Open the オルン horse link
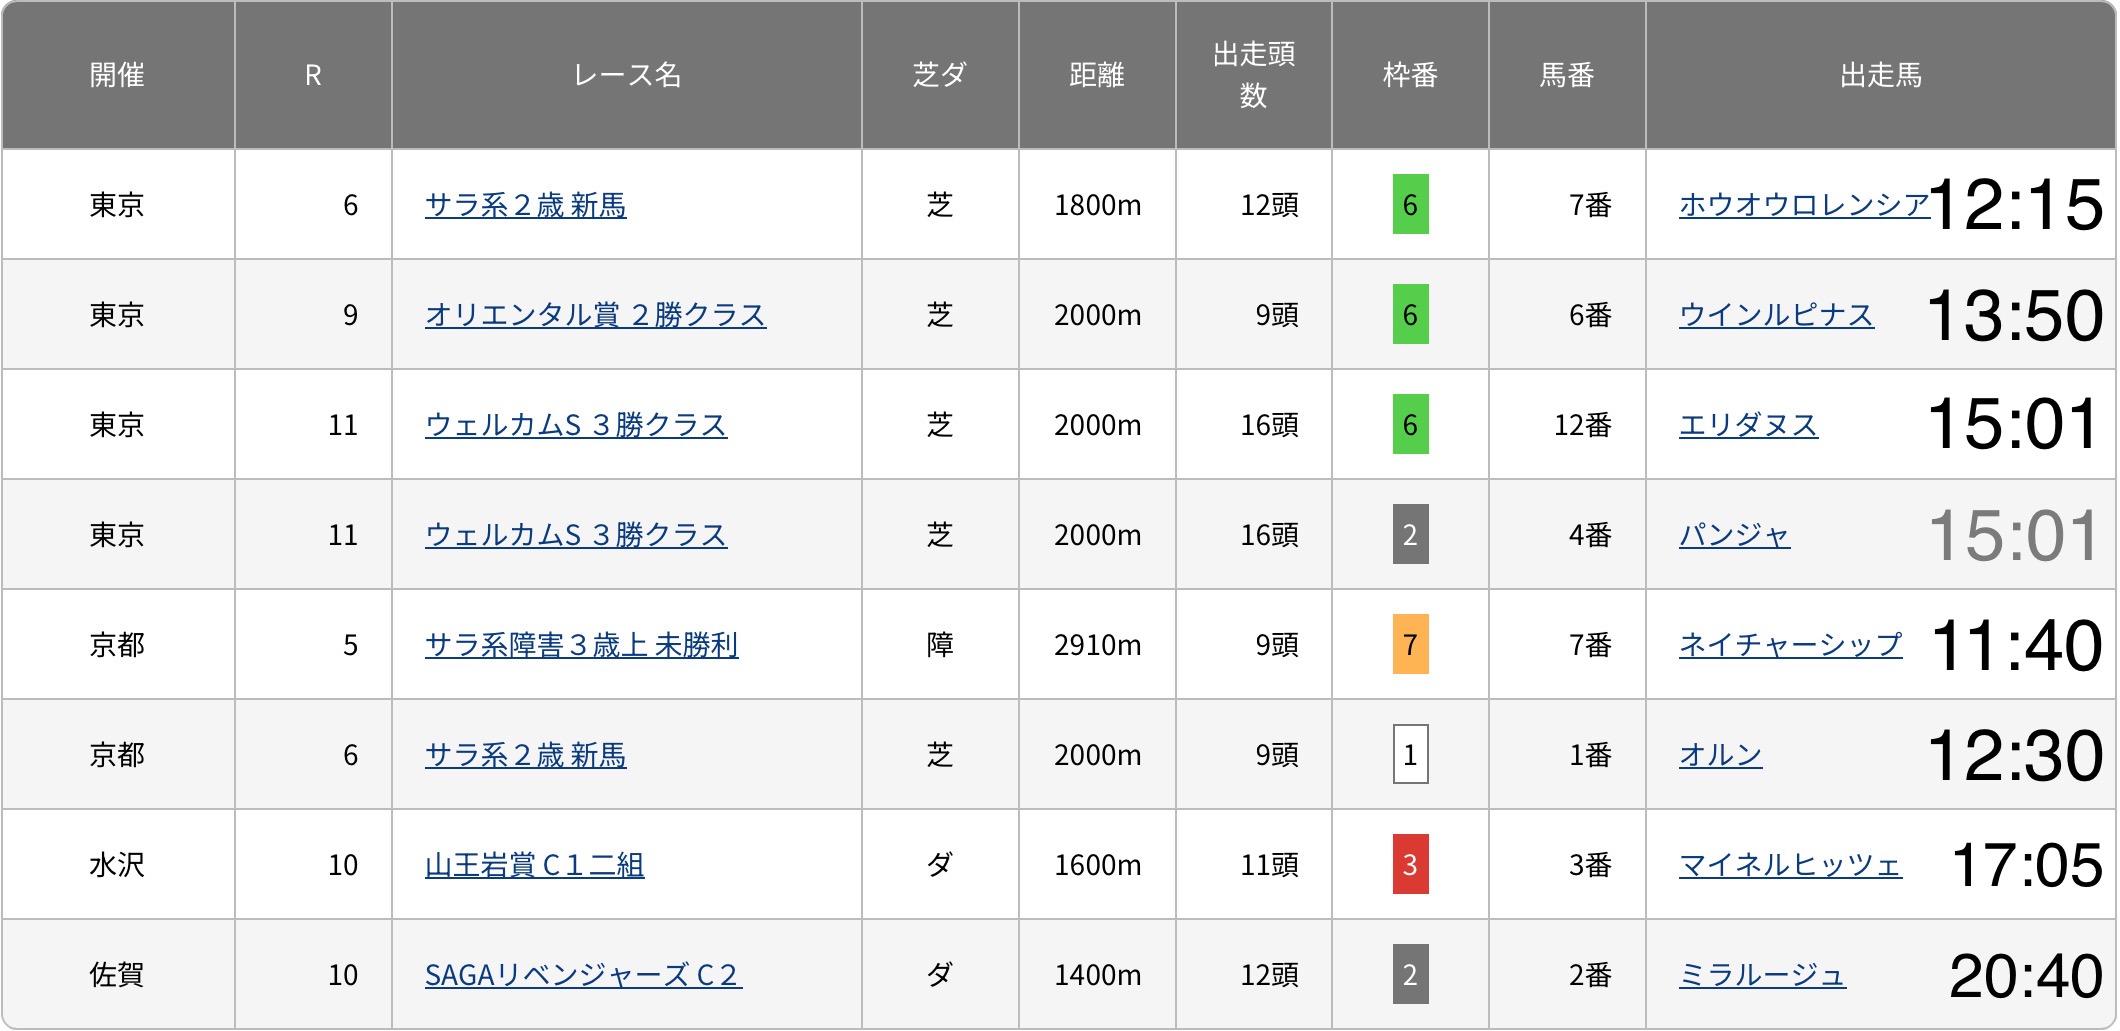2120x1031 pixels. (1719, 755)
